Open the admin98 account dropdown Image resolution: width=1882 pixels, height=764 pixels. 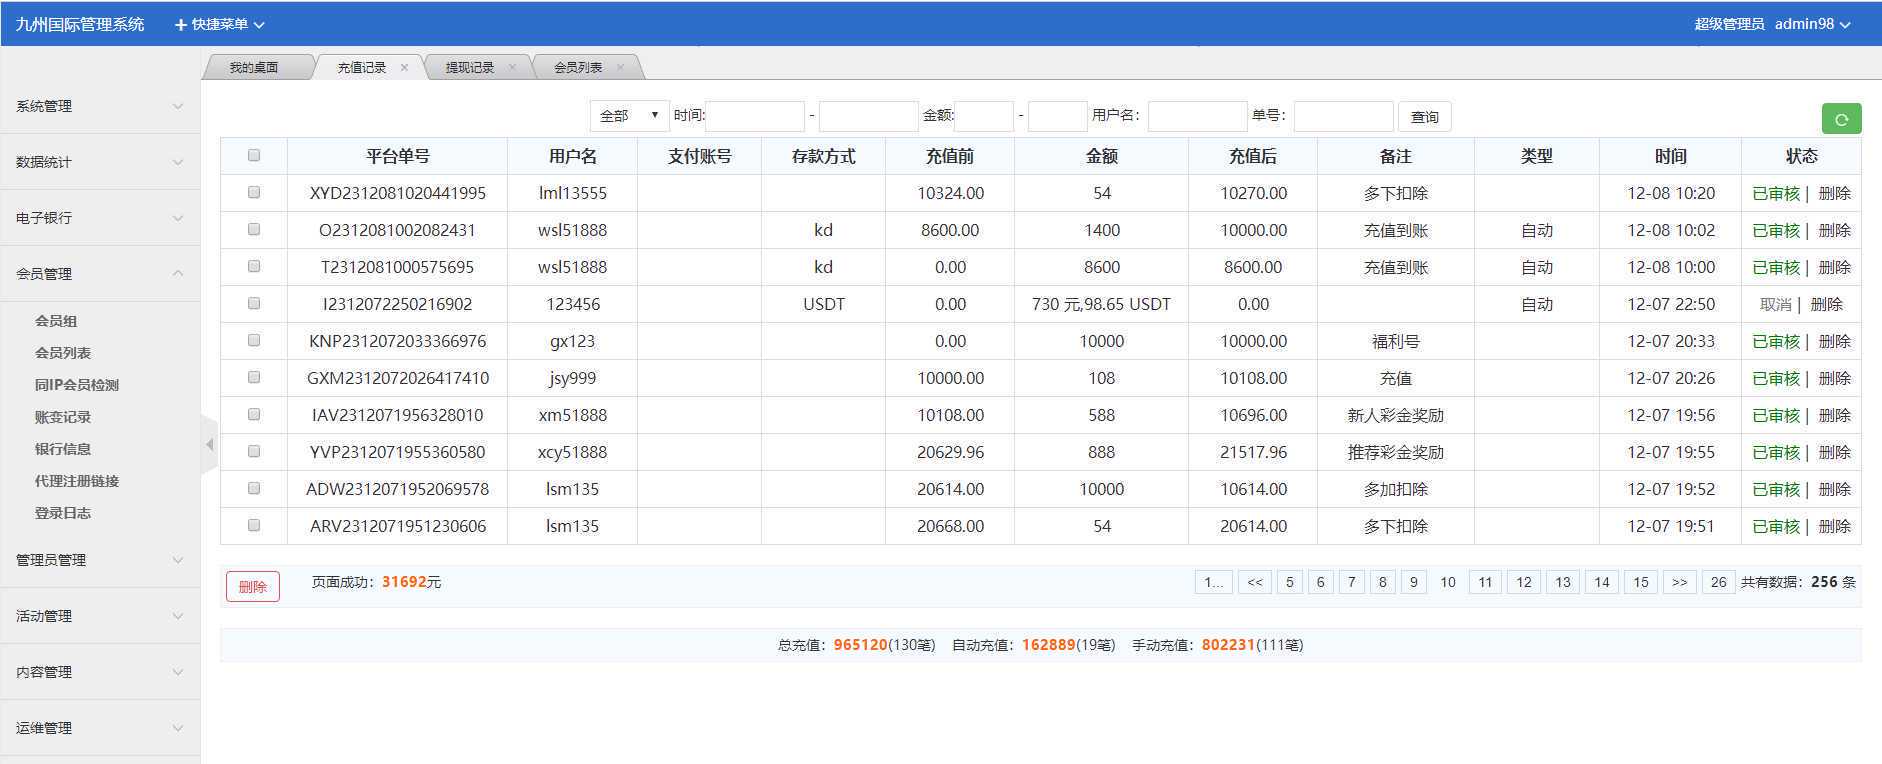1812,24
